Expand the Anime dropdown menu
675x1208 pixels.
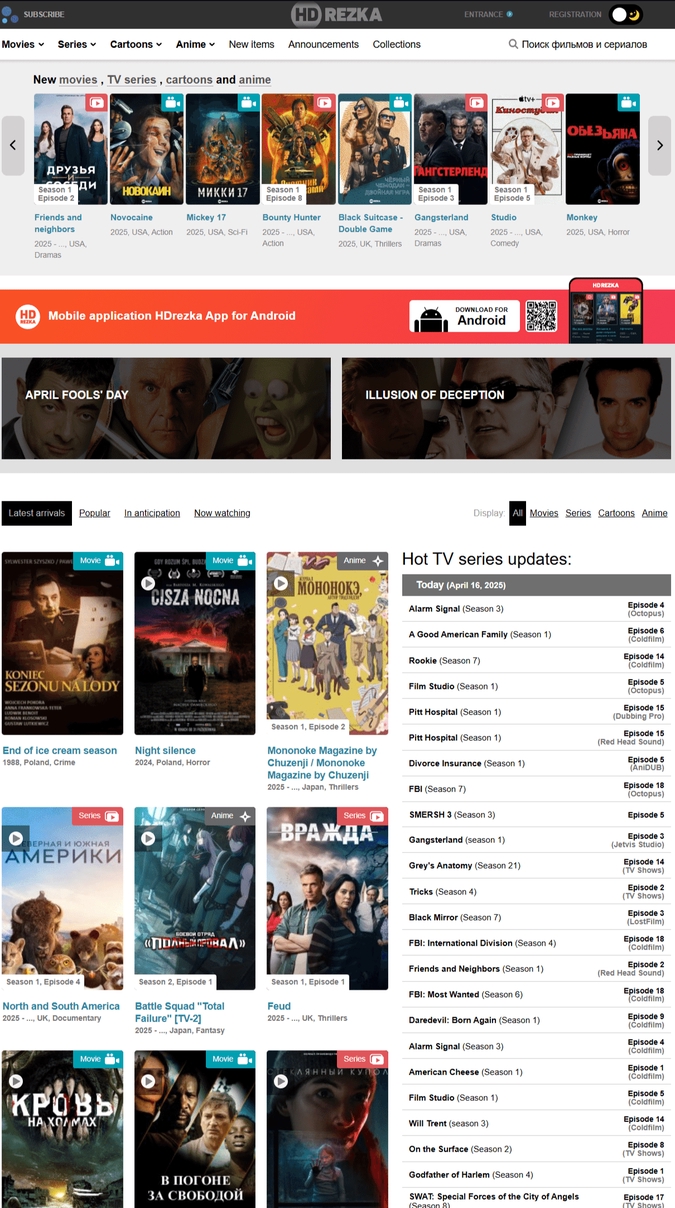pos(196,44)
